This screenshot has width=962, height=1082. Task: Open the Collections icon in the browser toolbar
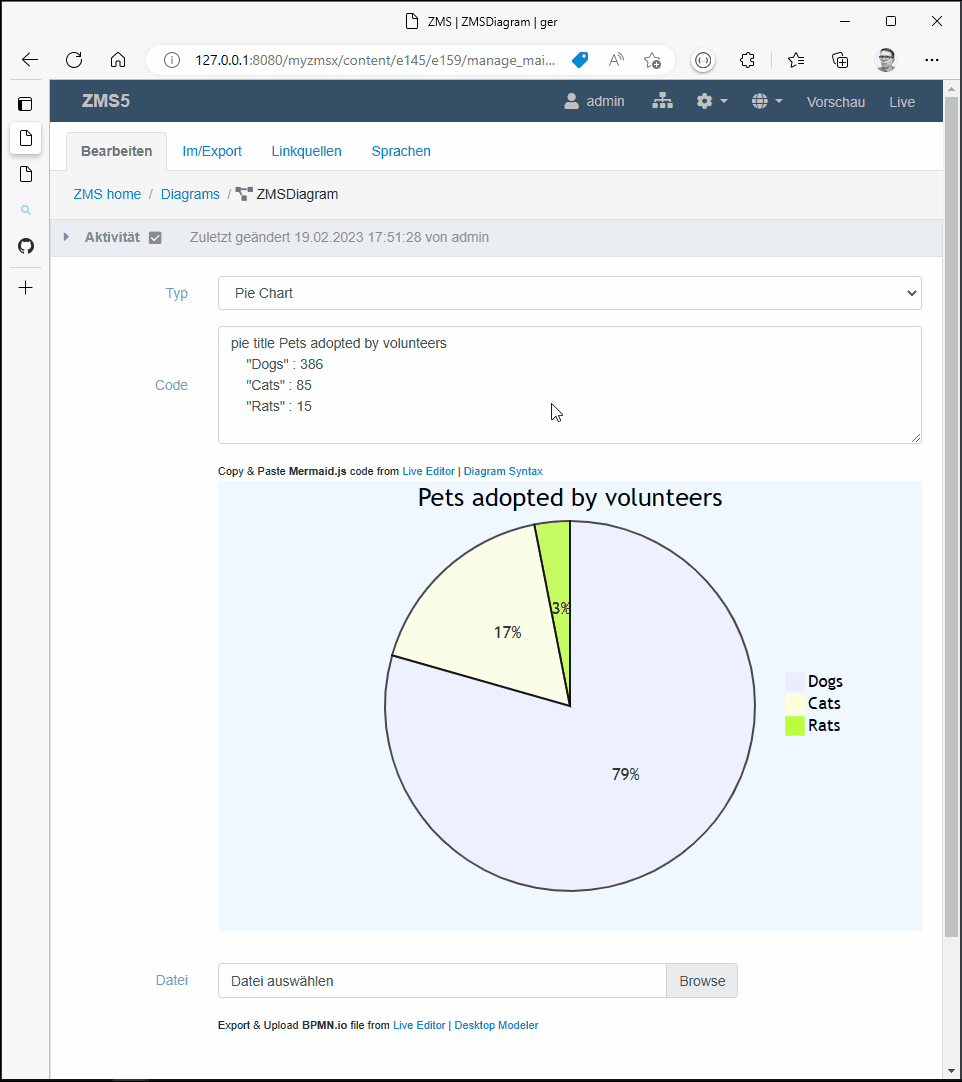840,60
